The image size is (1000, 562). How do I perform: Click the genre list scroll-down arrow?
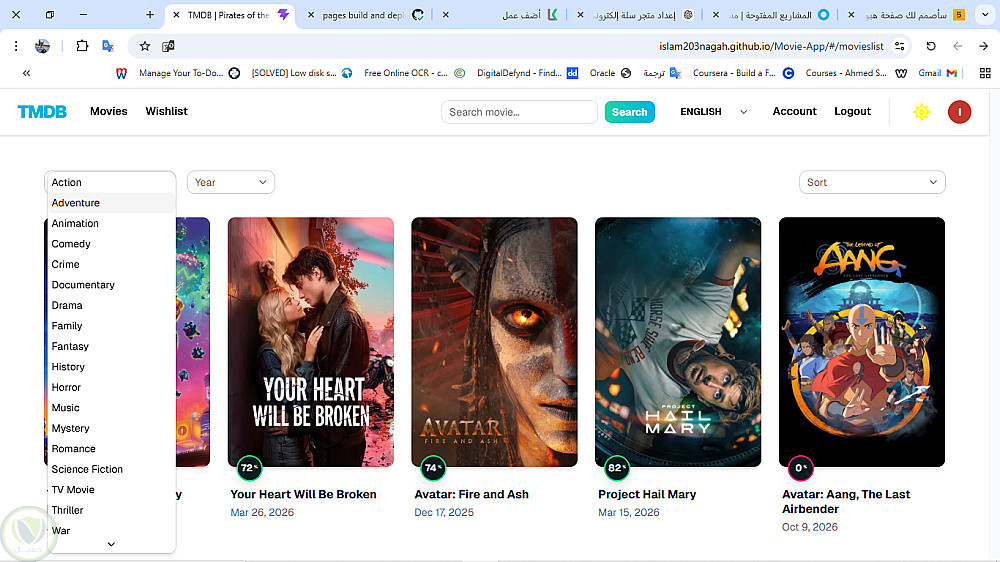(111, 544)
